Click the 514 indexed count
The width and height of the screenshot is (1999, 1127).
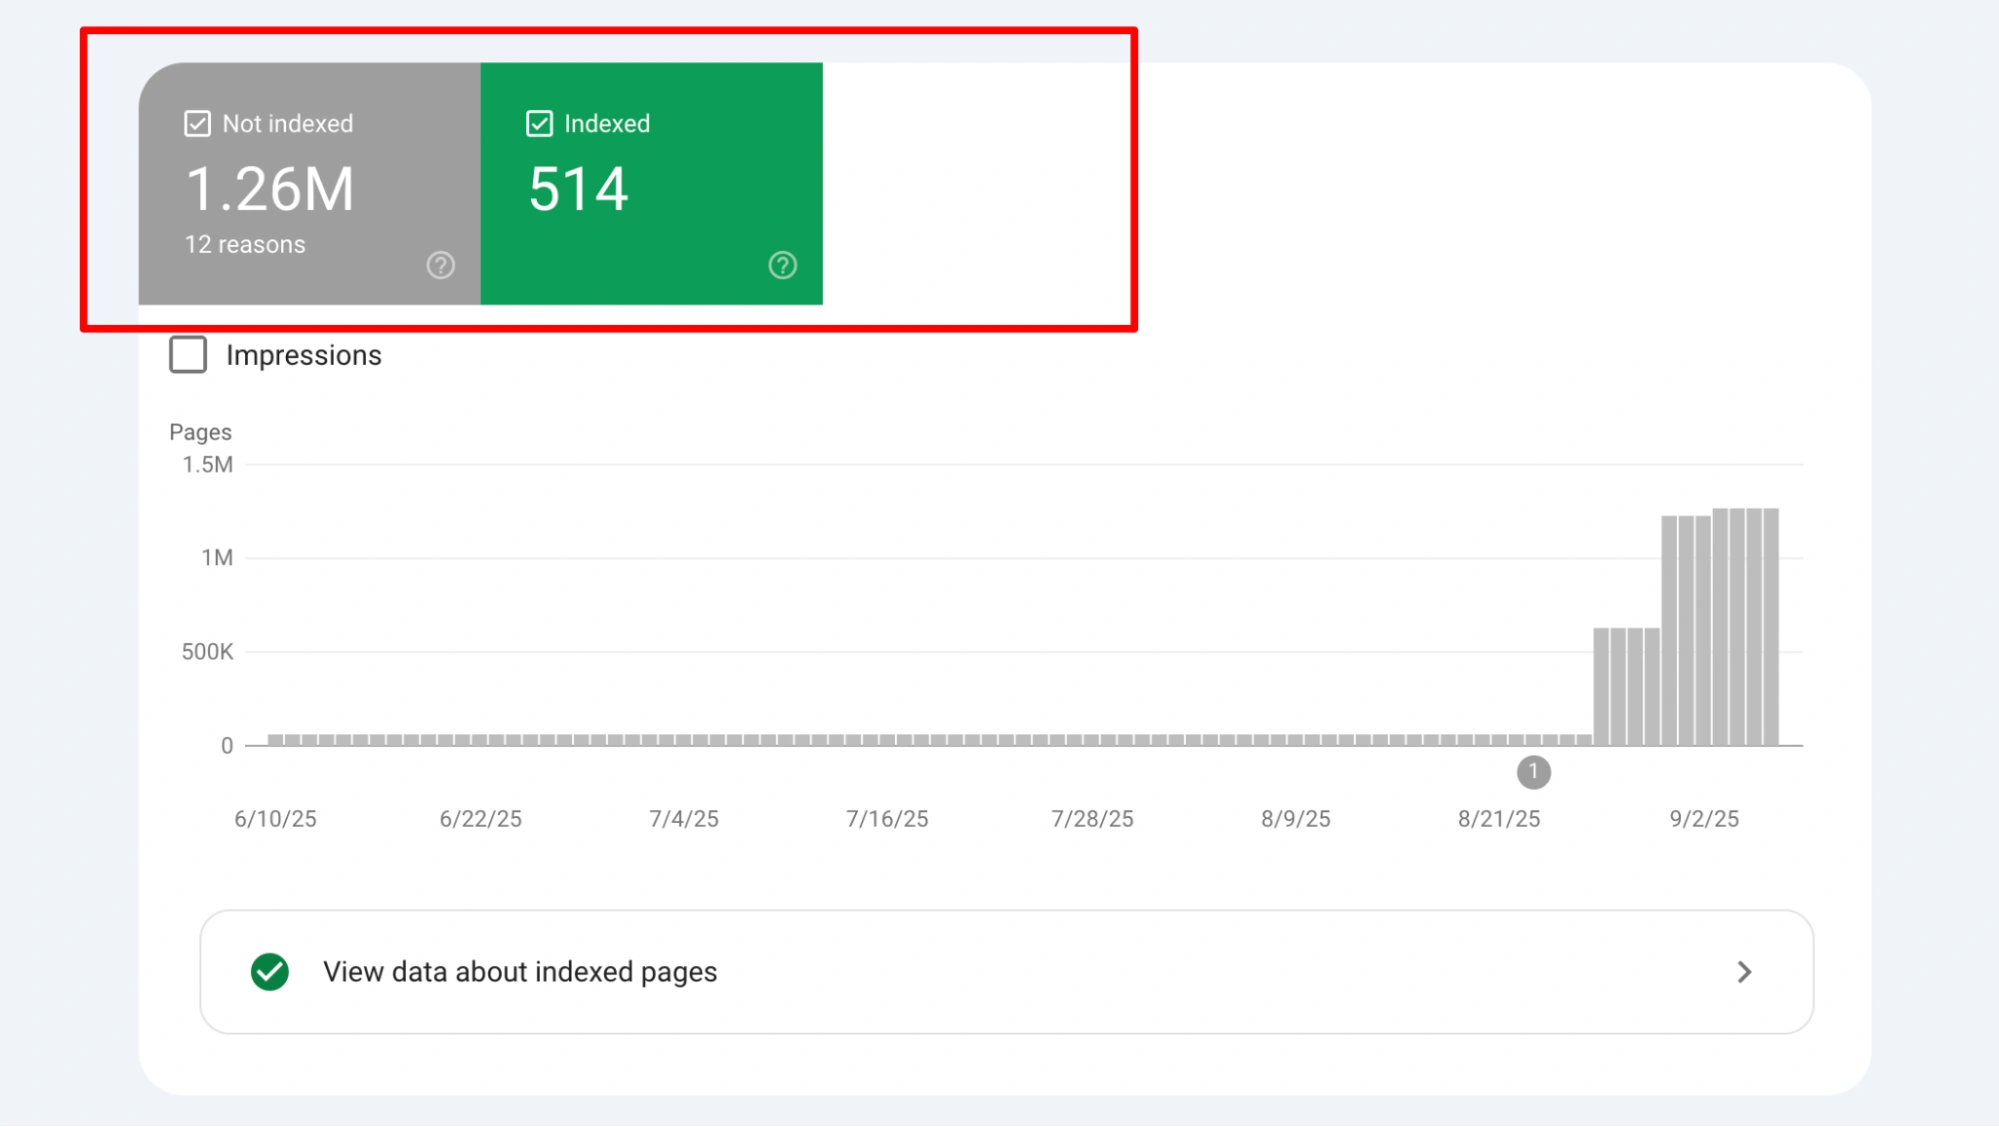tap(578, 189)
